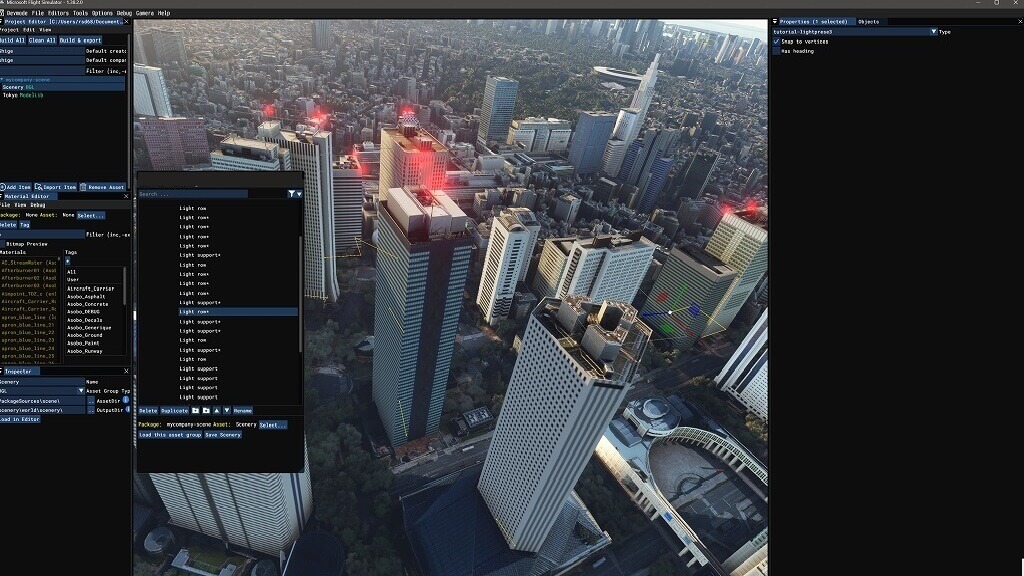This screenshot has height=576, width=1024.
Task: Open Project menu in Project Editor
Action: point(10,30)
